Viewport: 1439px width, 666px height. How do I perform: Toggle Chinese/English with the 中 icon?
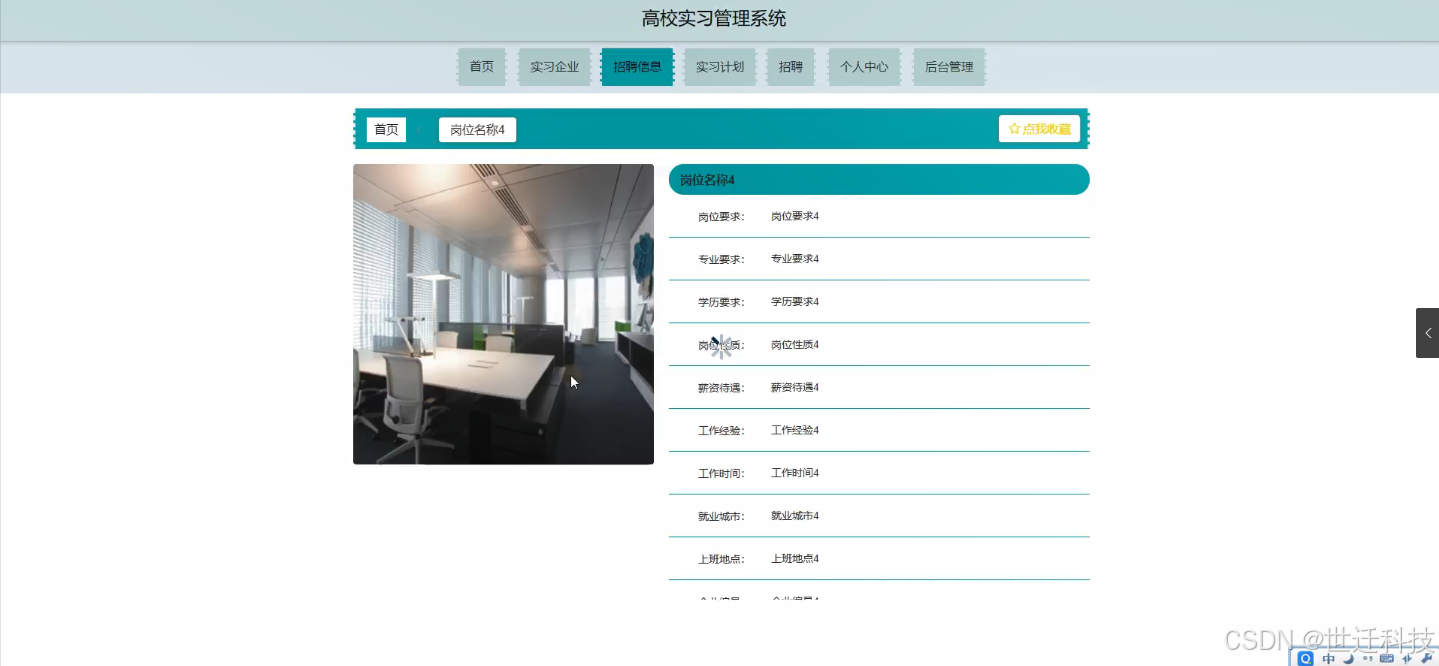click(1328, 658)
